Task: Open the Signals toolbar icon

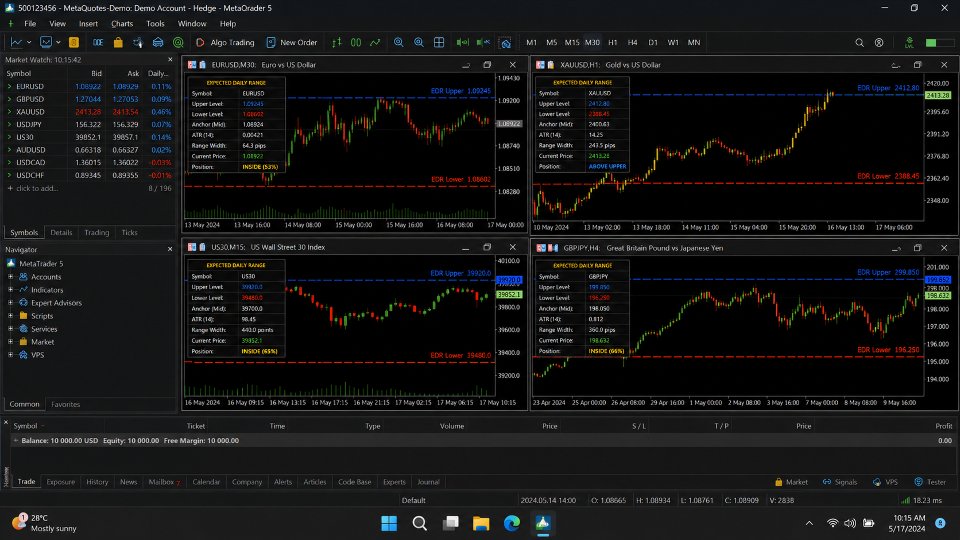Action: pyautogui.click(x=138, y=42)
